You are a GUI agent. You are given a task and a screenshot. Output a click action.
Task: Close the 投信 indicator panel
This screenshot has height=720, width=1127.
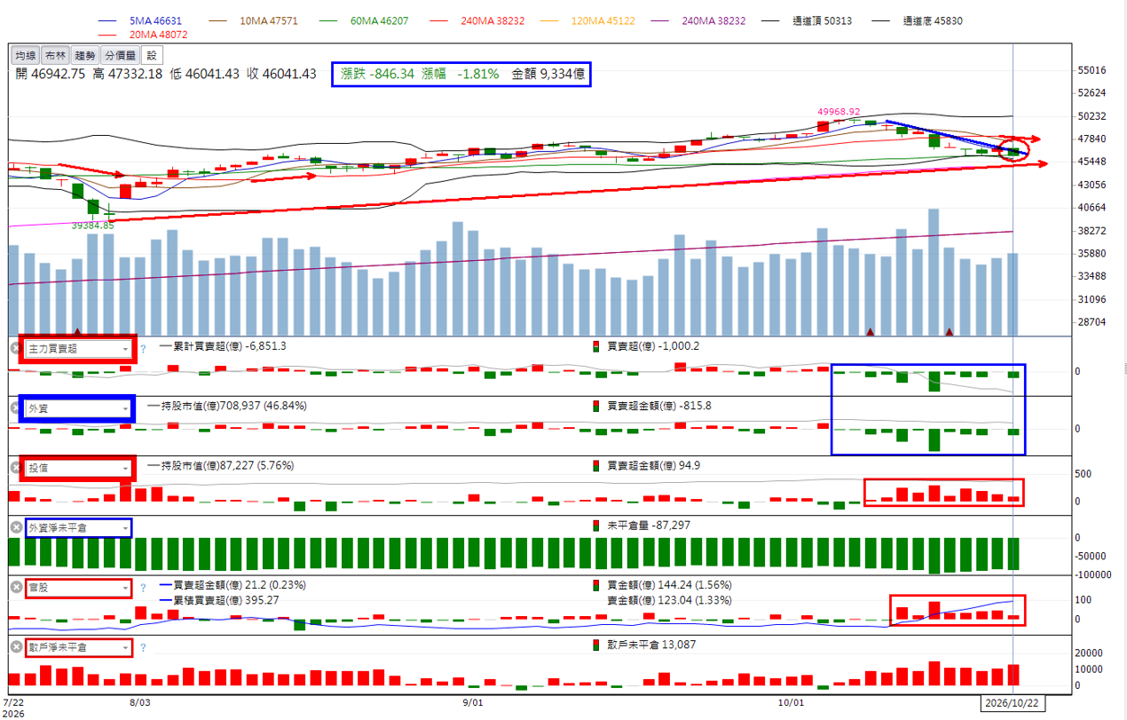pyautogui.click(x=16, y=468)
